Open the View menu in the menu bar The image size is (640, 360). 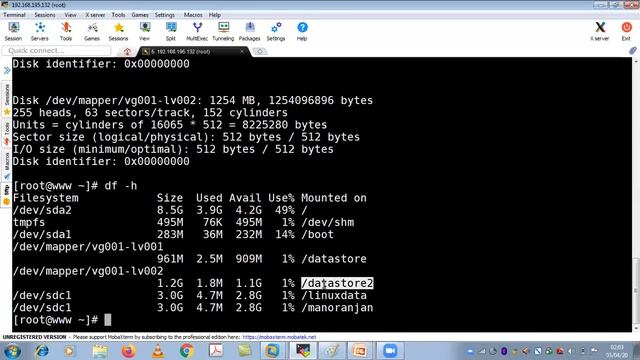coord(70,15)
